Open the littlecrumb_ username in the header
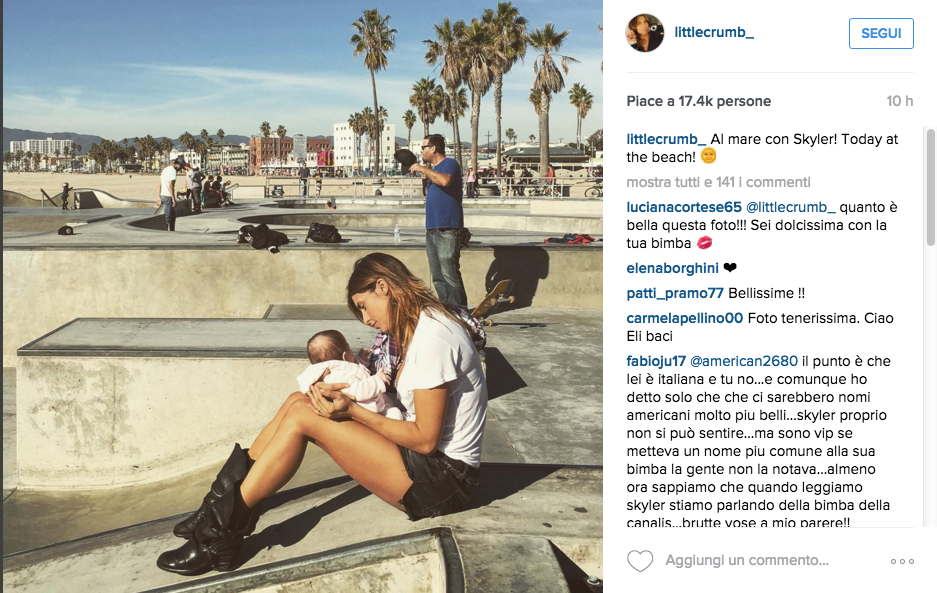The height and width of the screenshot is (593, 937). tap(714, 32)
